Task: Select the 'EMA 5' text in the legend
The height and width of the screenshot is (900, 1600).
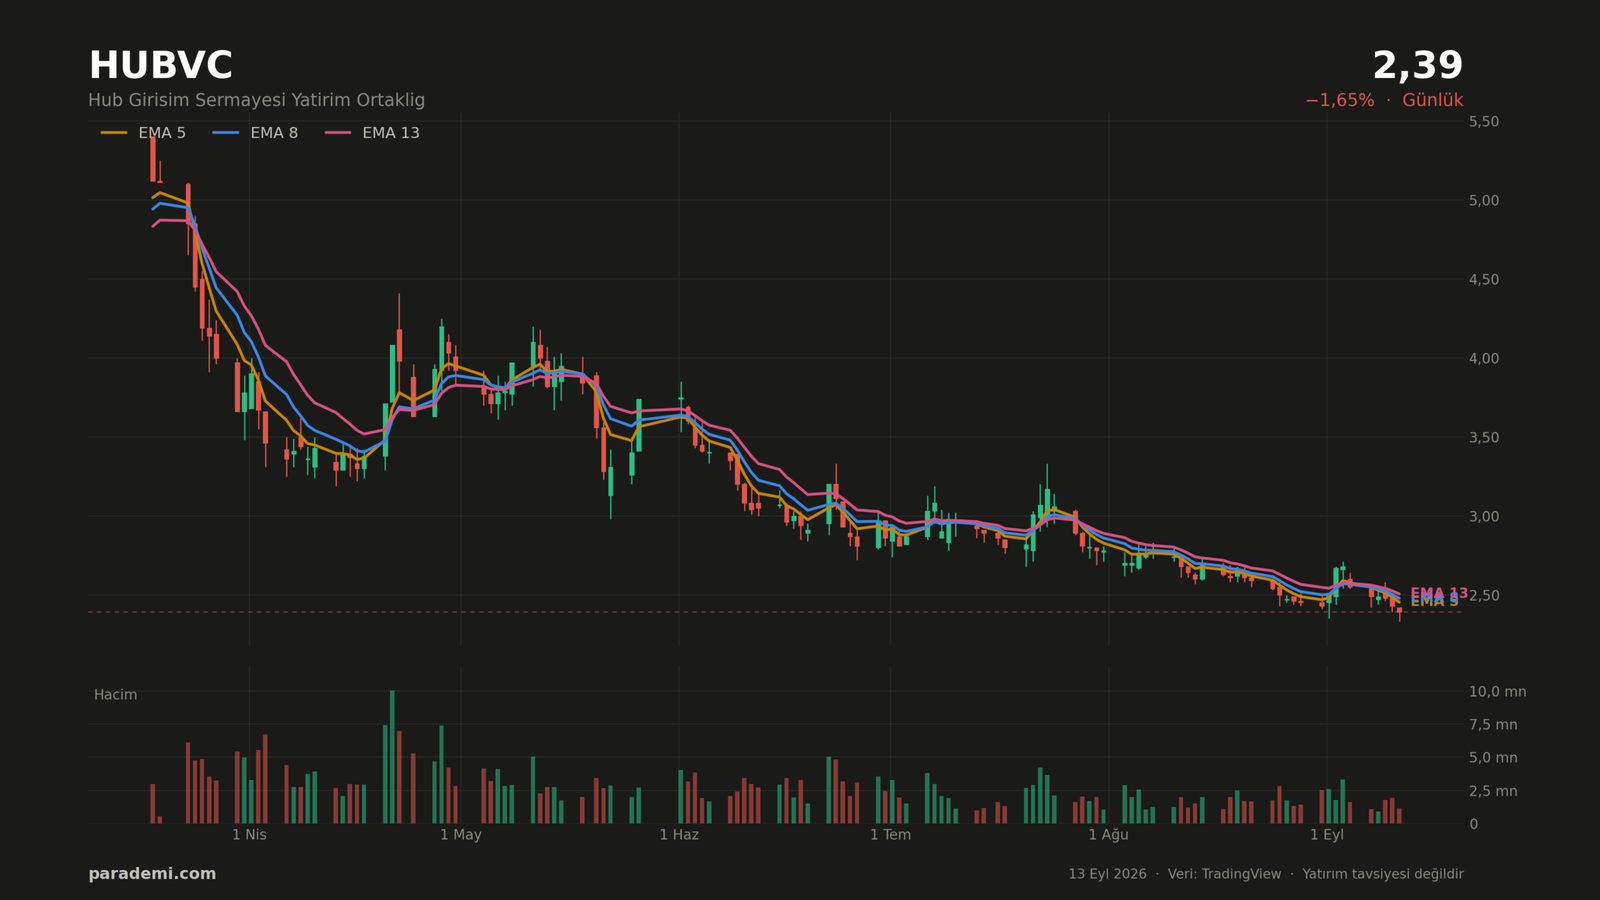Action: [162, 133]
